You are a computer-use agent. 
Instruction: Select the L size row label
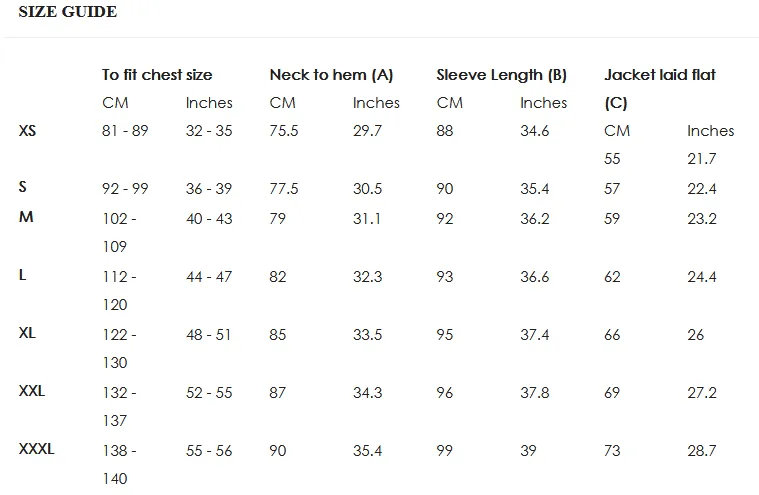click(22, 275)
